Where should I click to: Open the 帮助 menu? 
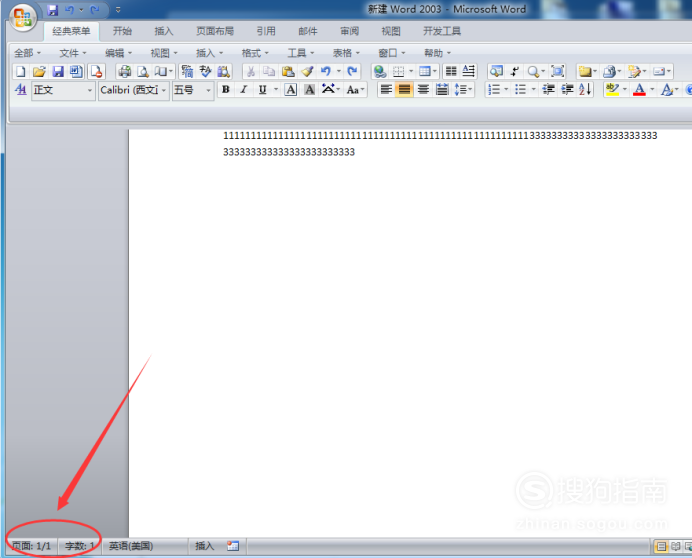437,53
